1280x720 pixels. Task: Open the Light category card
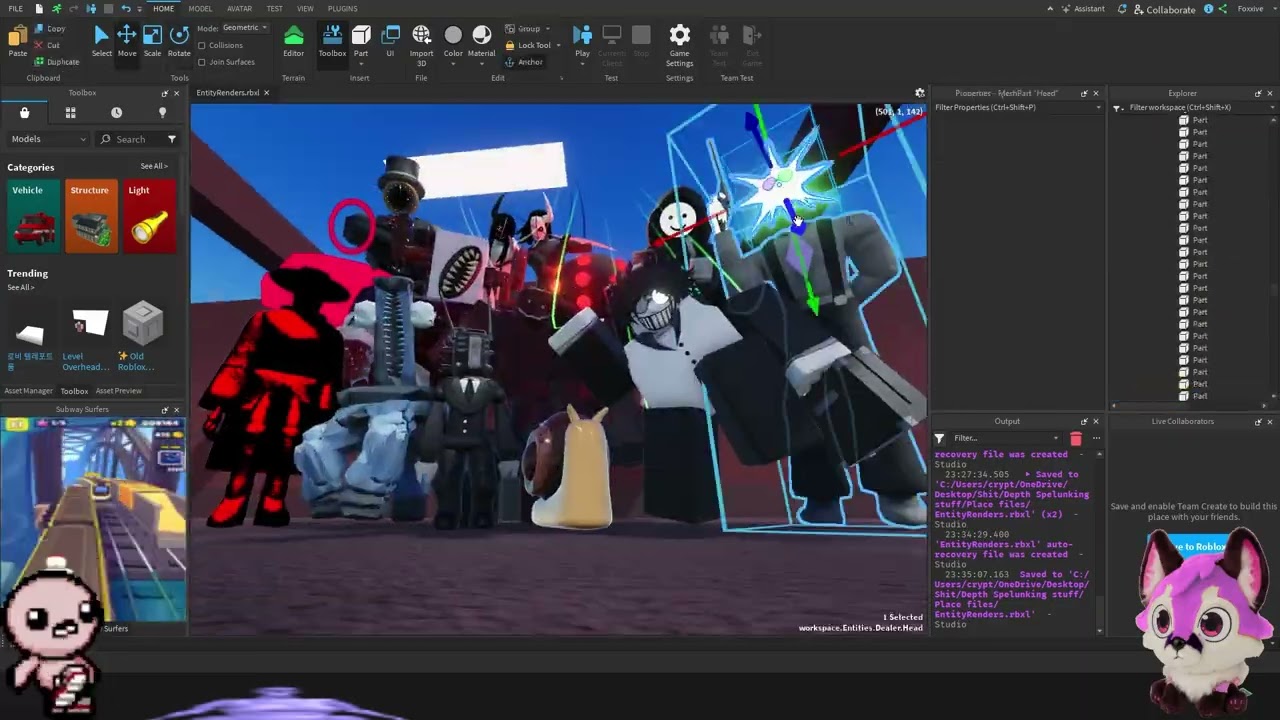pos(150,215)
